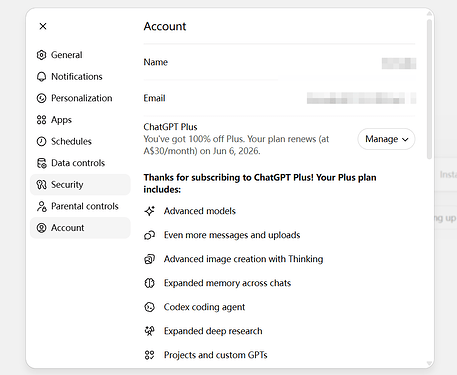The height and width of the screenshot is (375, 457).
Task: Select the Apps section
Action: pyautogui.click(x=80, y=120)
